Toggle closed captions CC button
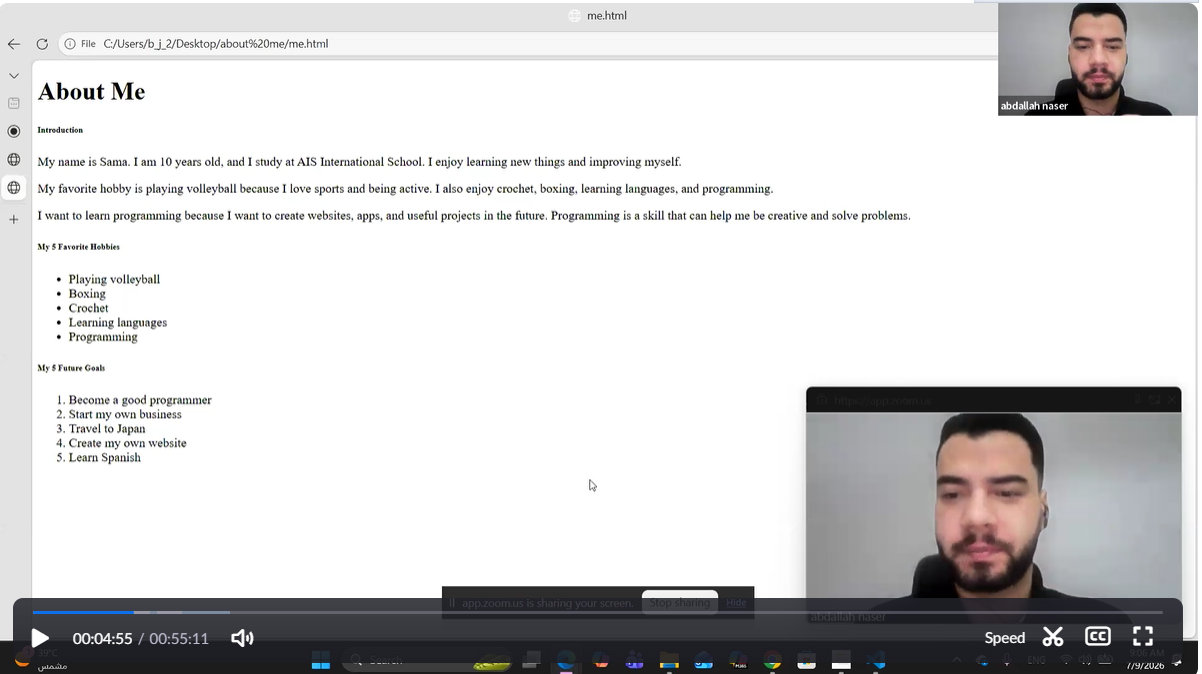The height and width of the screenshot is (674, 1202). coord(1098,637)
